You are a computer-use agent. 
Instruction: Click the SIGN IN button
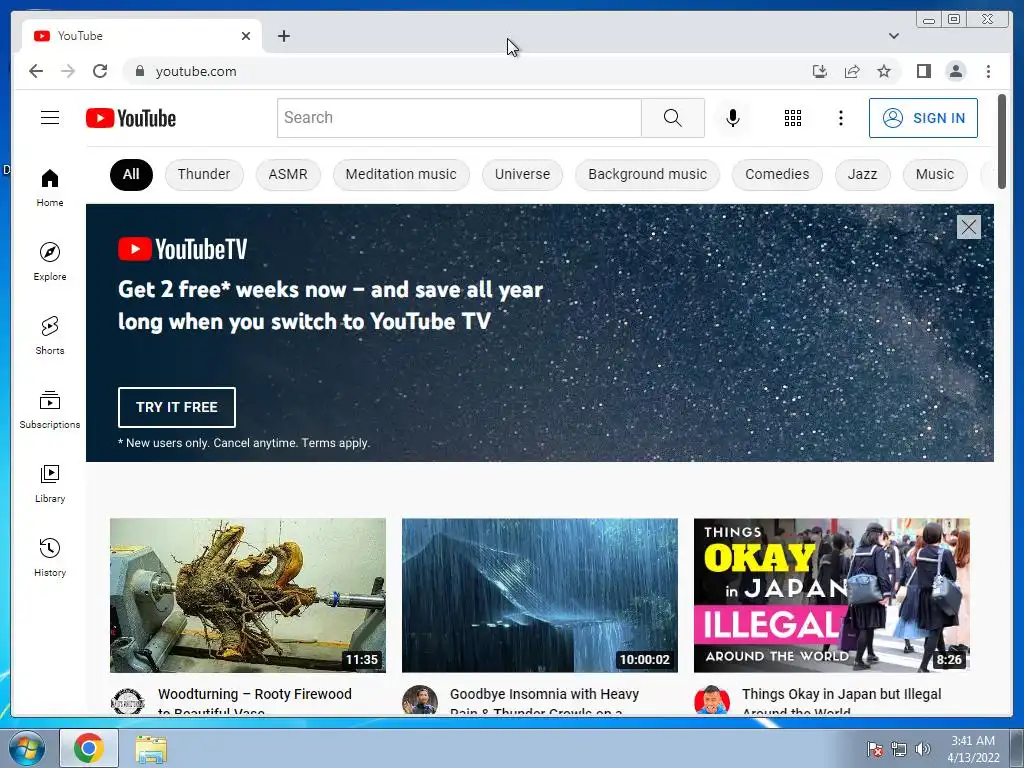923,118
